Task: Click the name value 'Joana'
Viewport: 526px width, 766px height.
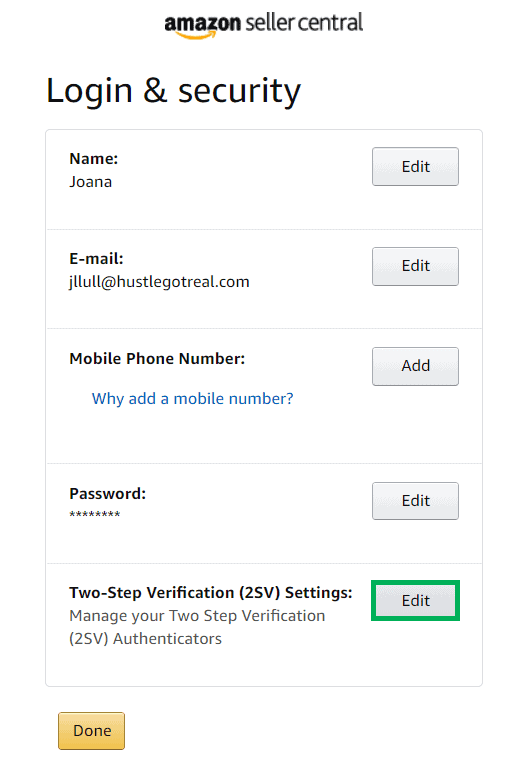Action: point(91,182)
